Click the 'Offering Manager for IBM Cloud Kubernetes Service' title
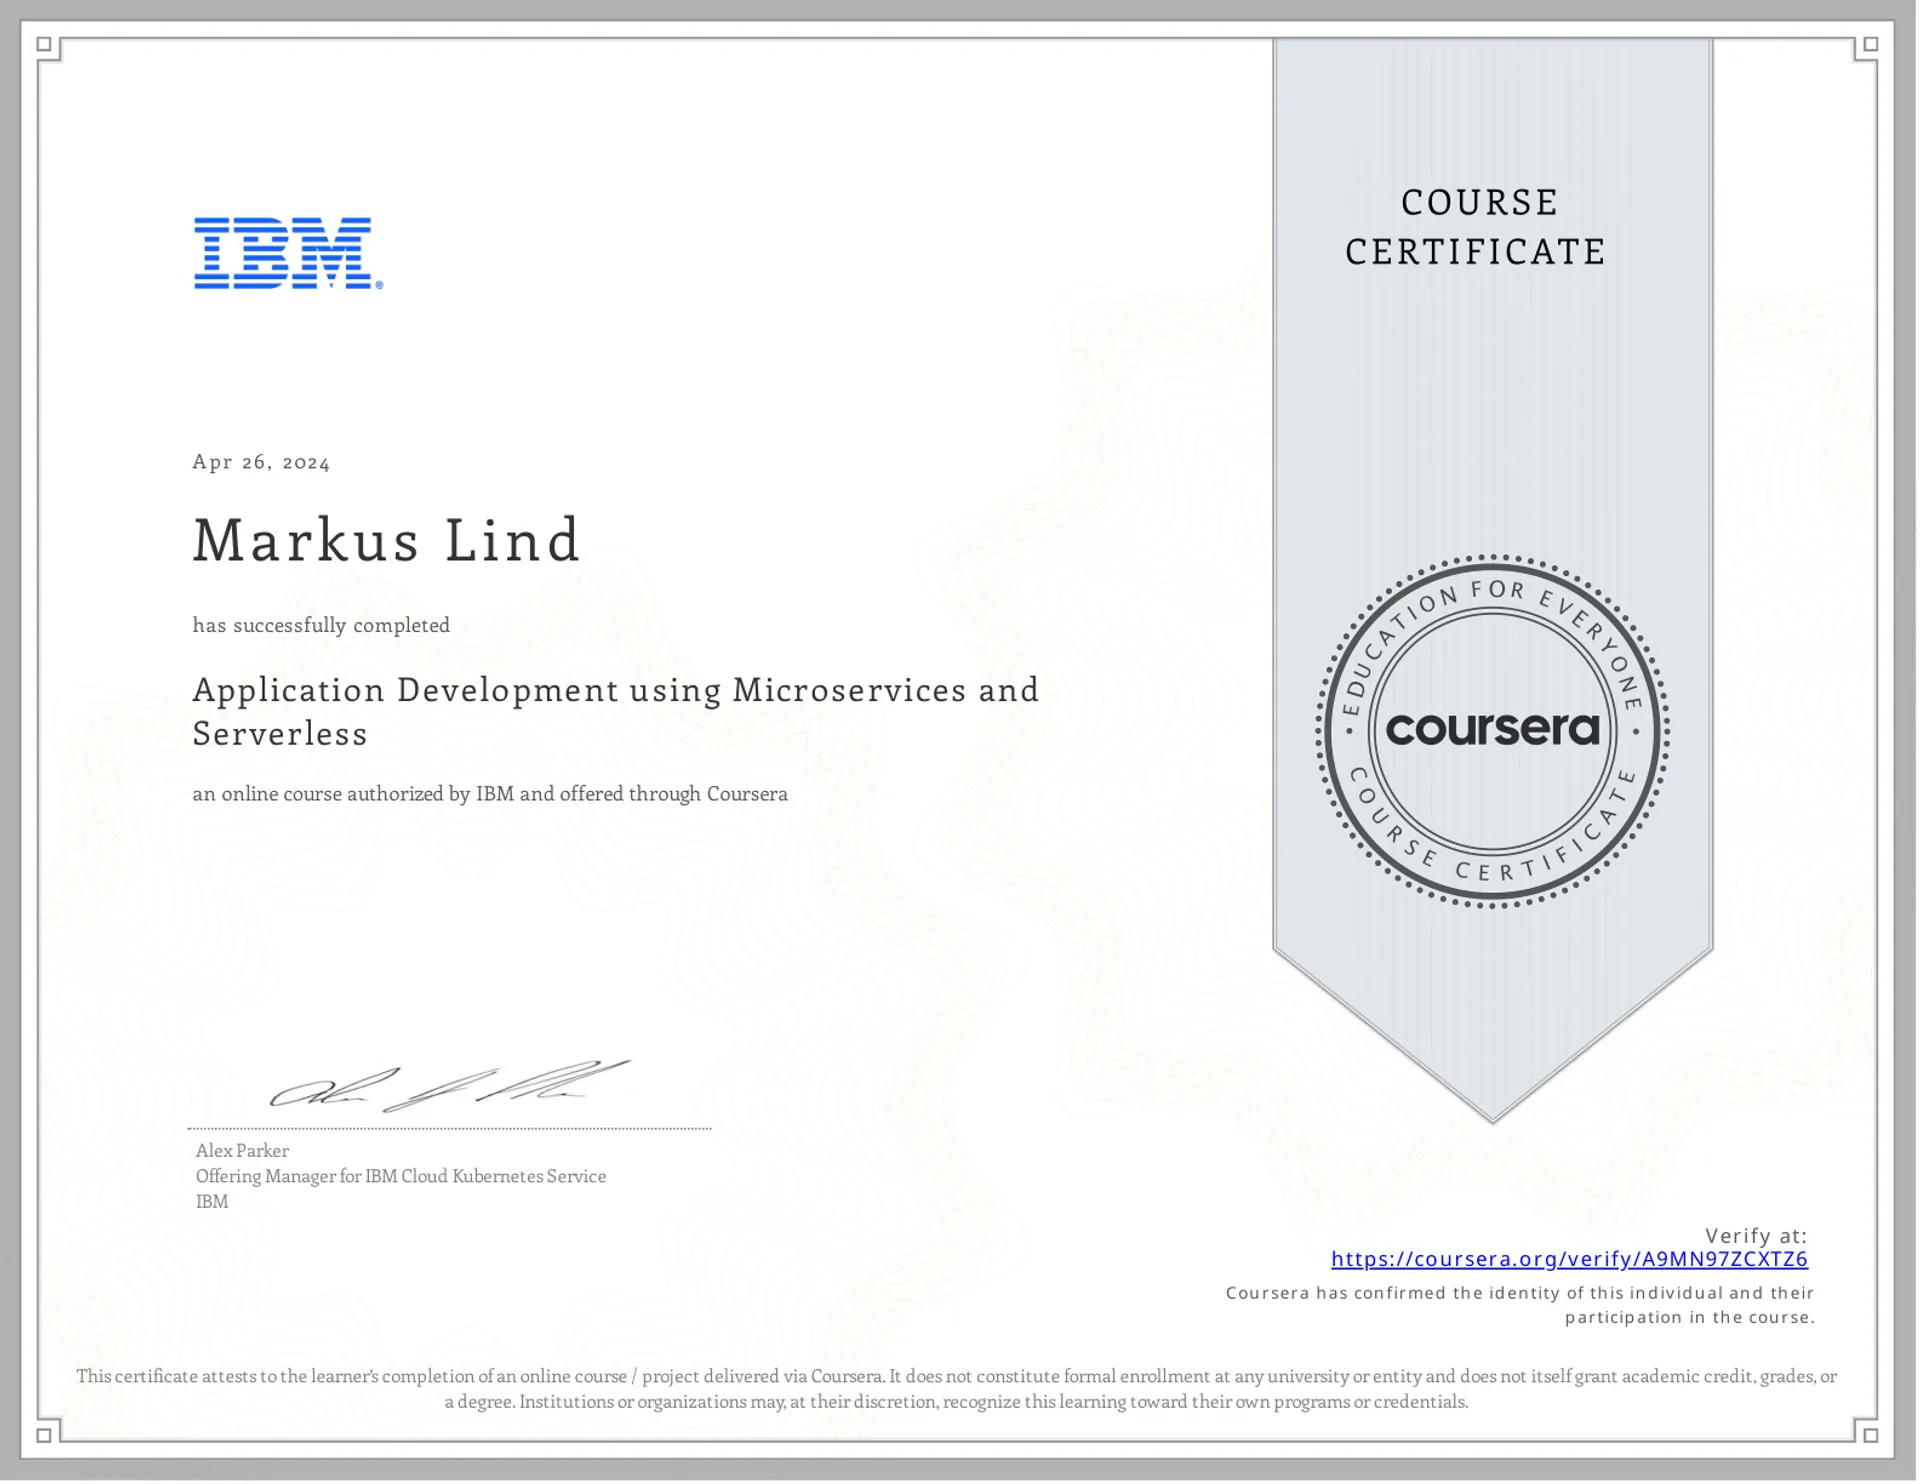 (x=402, y=1178)
